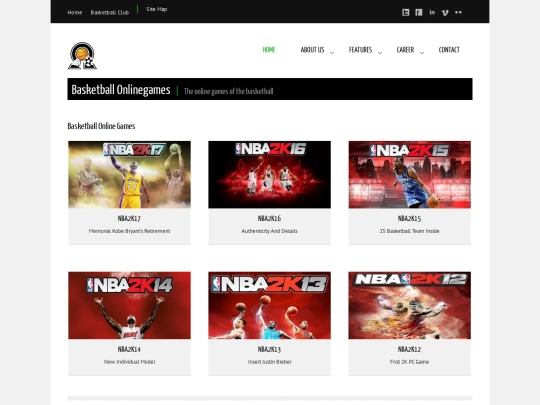The image size is (540, 405).
Task: Open the Twitter social icon
Action: click(x=406, y=12)
